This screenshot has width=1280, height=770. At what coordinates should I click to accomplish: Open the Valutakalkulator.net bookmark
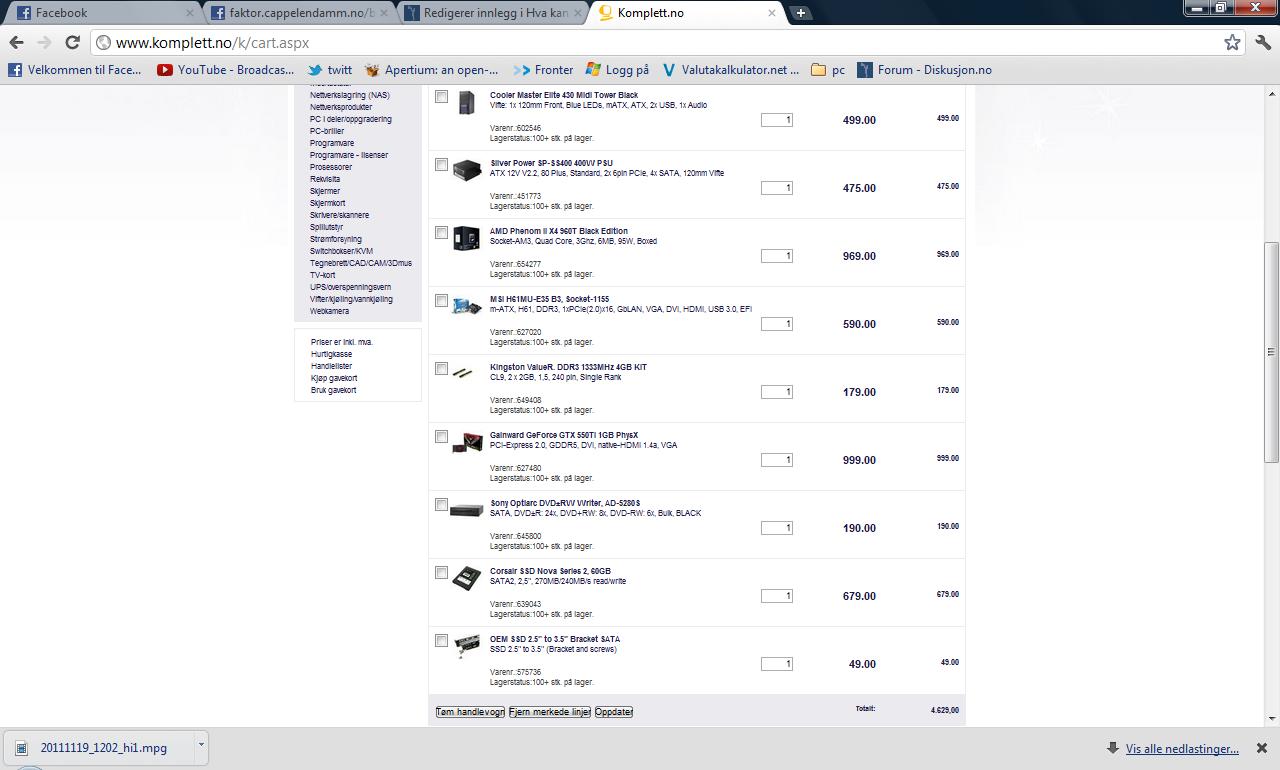pos(730,70)
